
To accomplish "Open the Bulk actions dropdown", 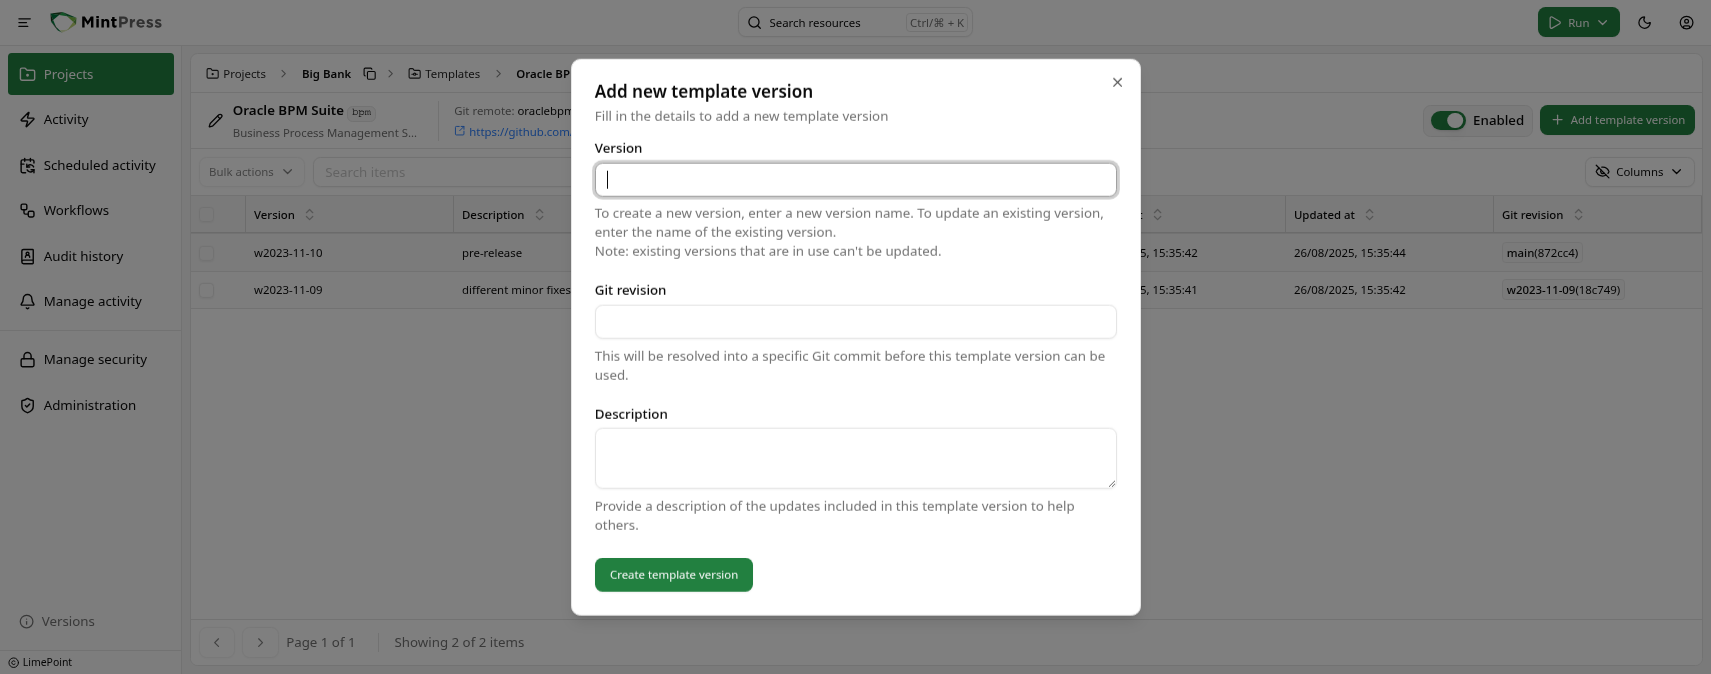I will click(x=251, y=172).
